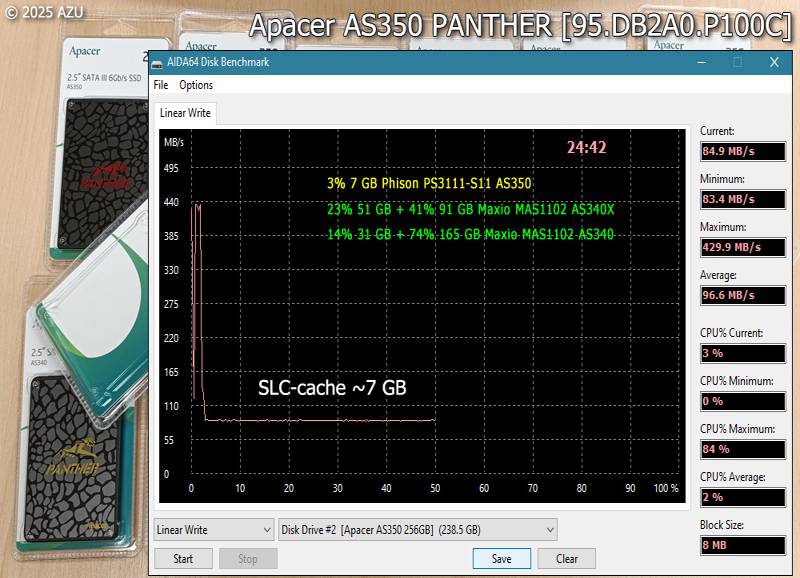Click the AIDA64 icon in the title bar

point(158,62)
